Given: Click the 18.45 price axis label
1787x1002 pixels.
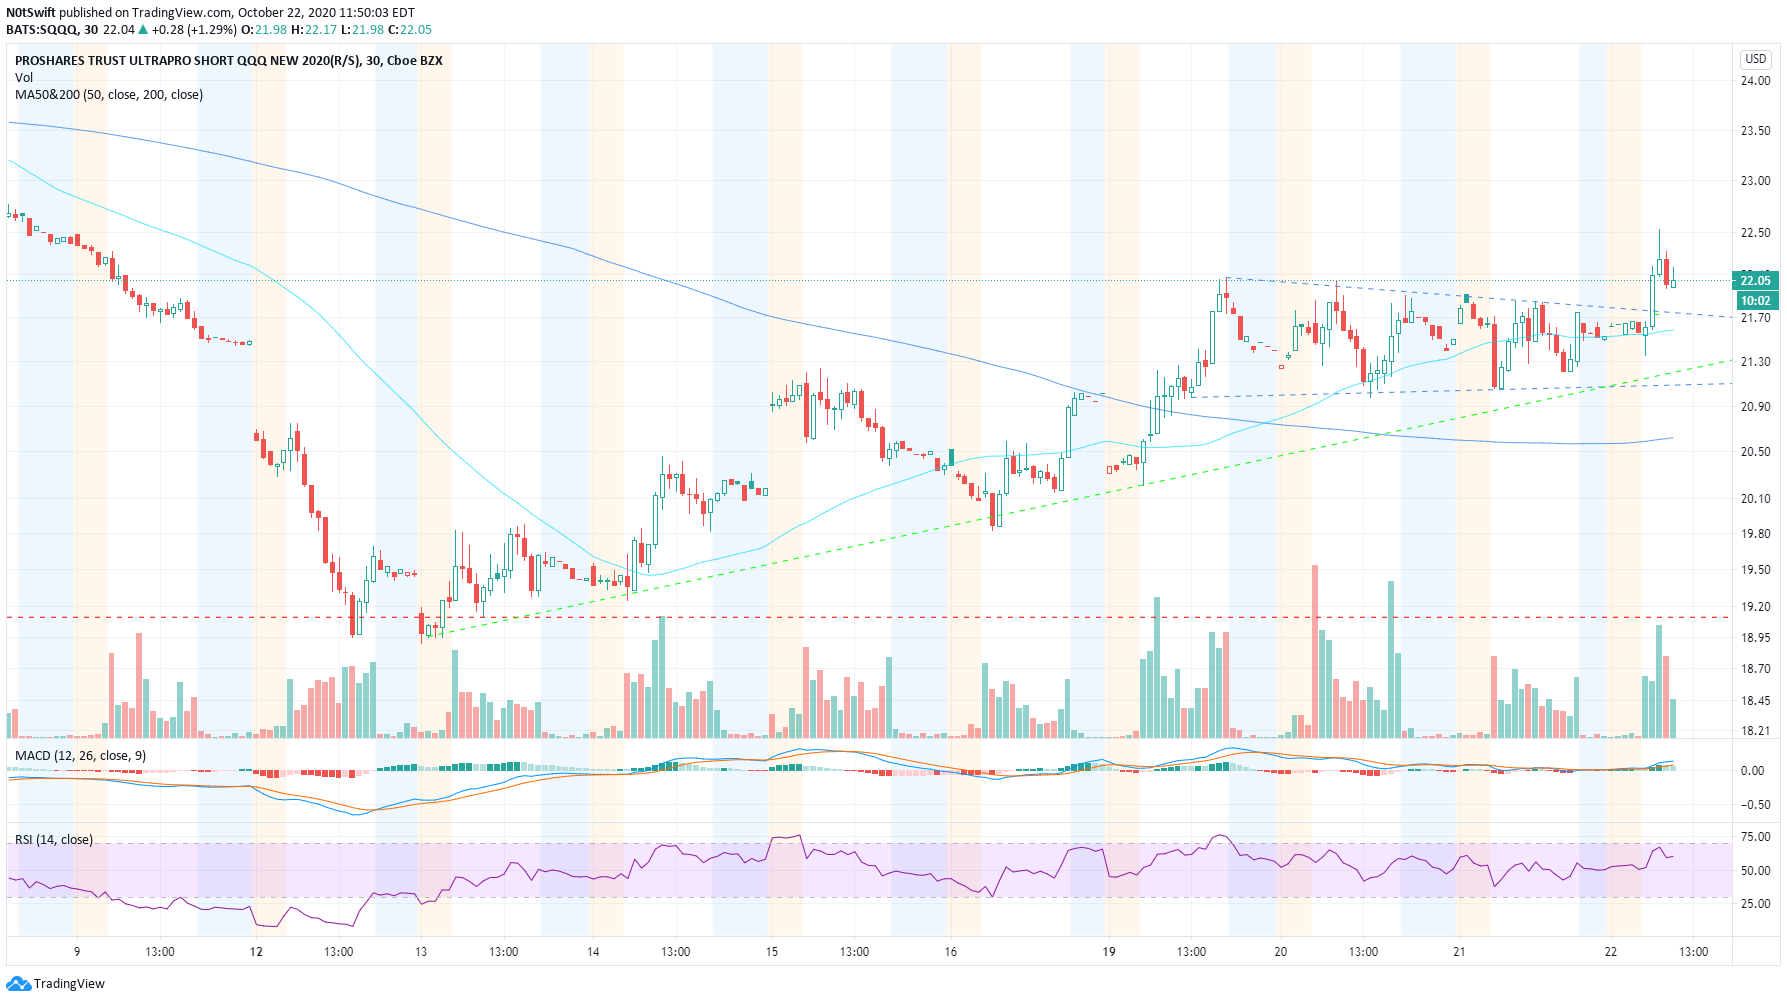Looking at the screenshot, I should point(1756,701).
